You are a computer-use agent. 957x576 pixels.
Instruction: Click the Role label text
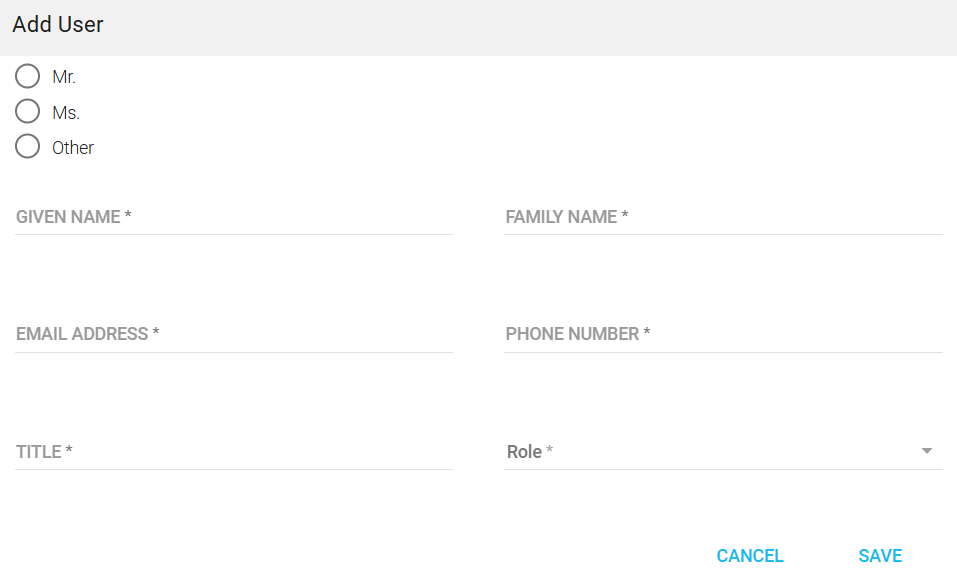coord(524,452)
